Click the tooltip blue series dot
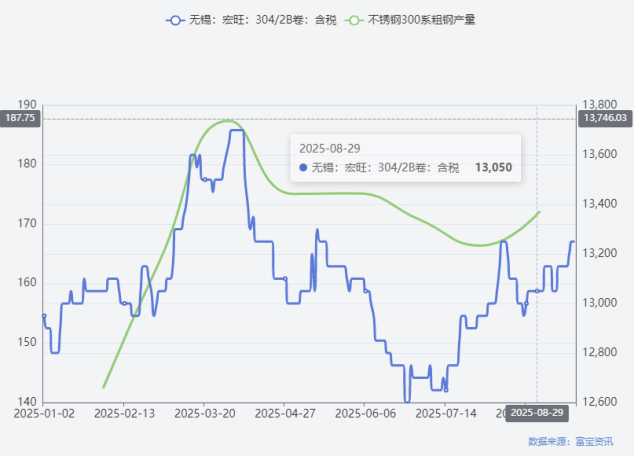The height and width of the screenshot is (456, 635). point(303,167)
